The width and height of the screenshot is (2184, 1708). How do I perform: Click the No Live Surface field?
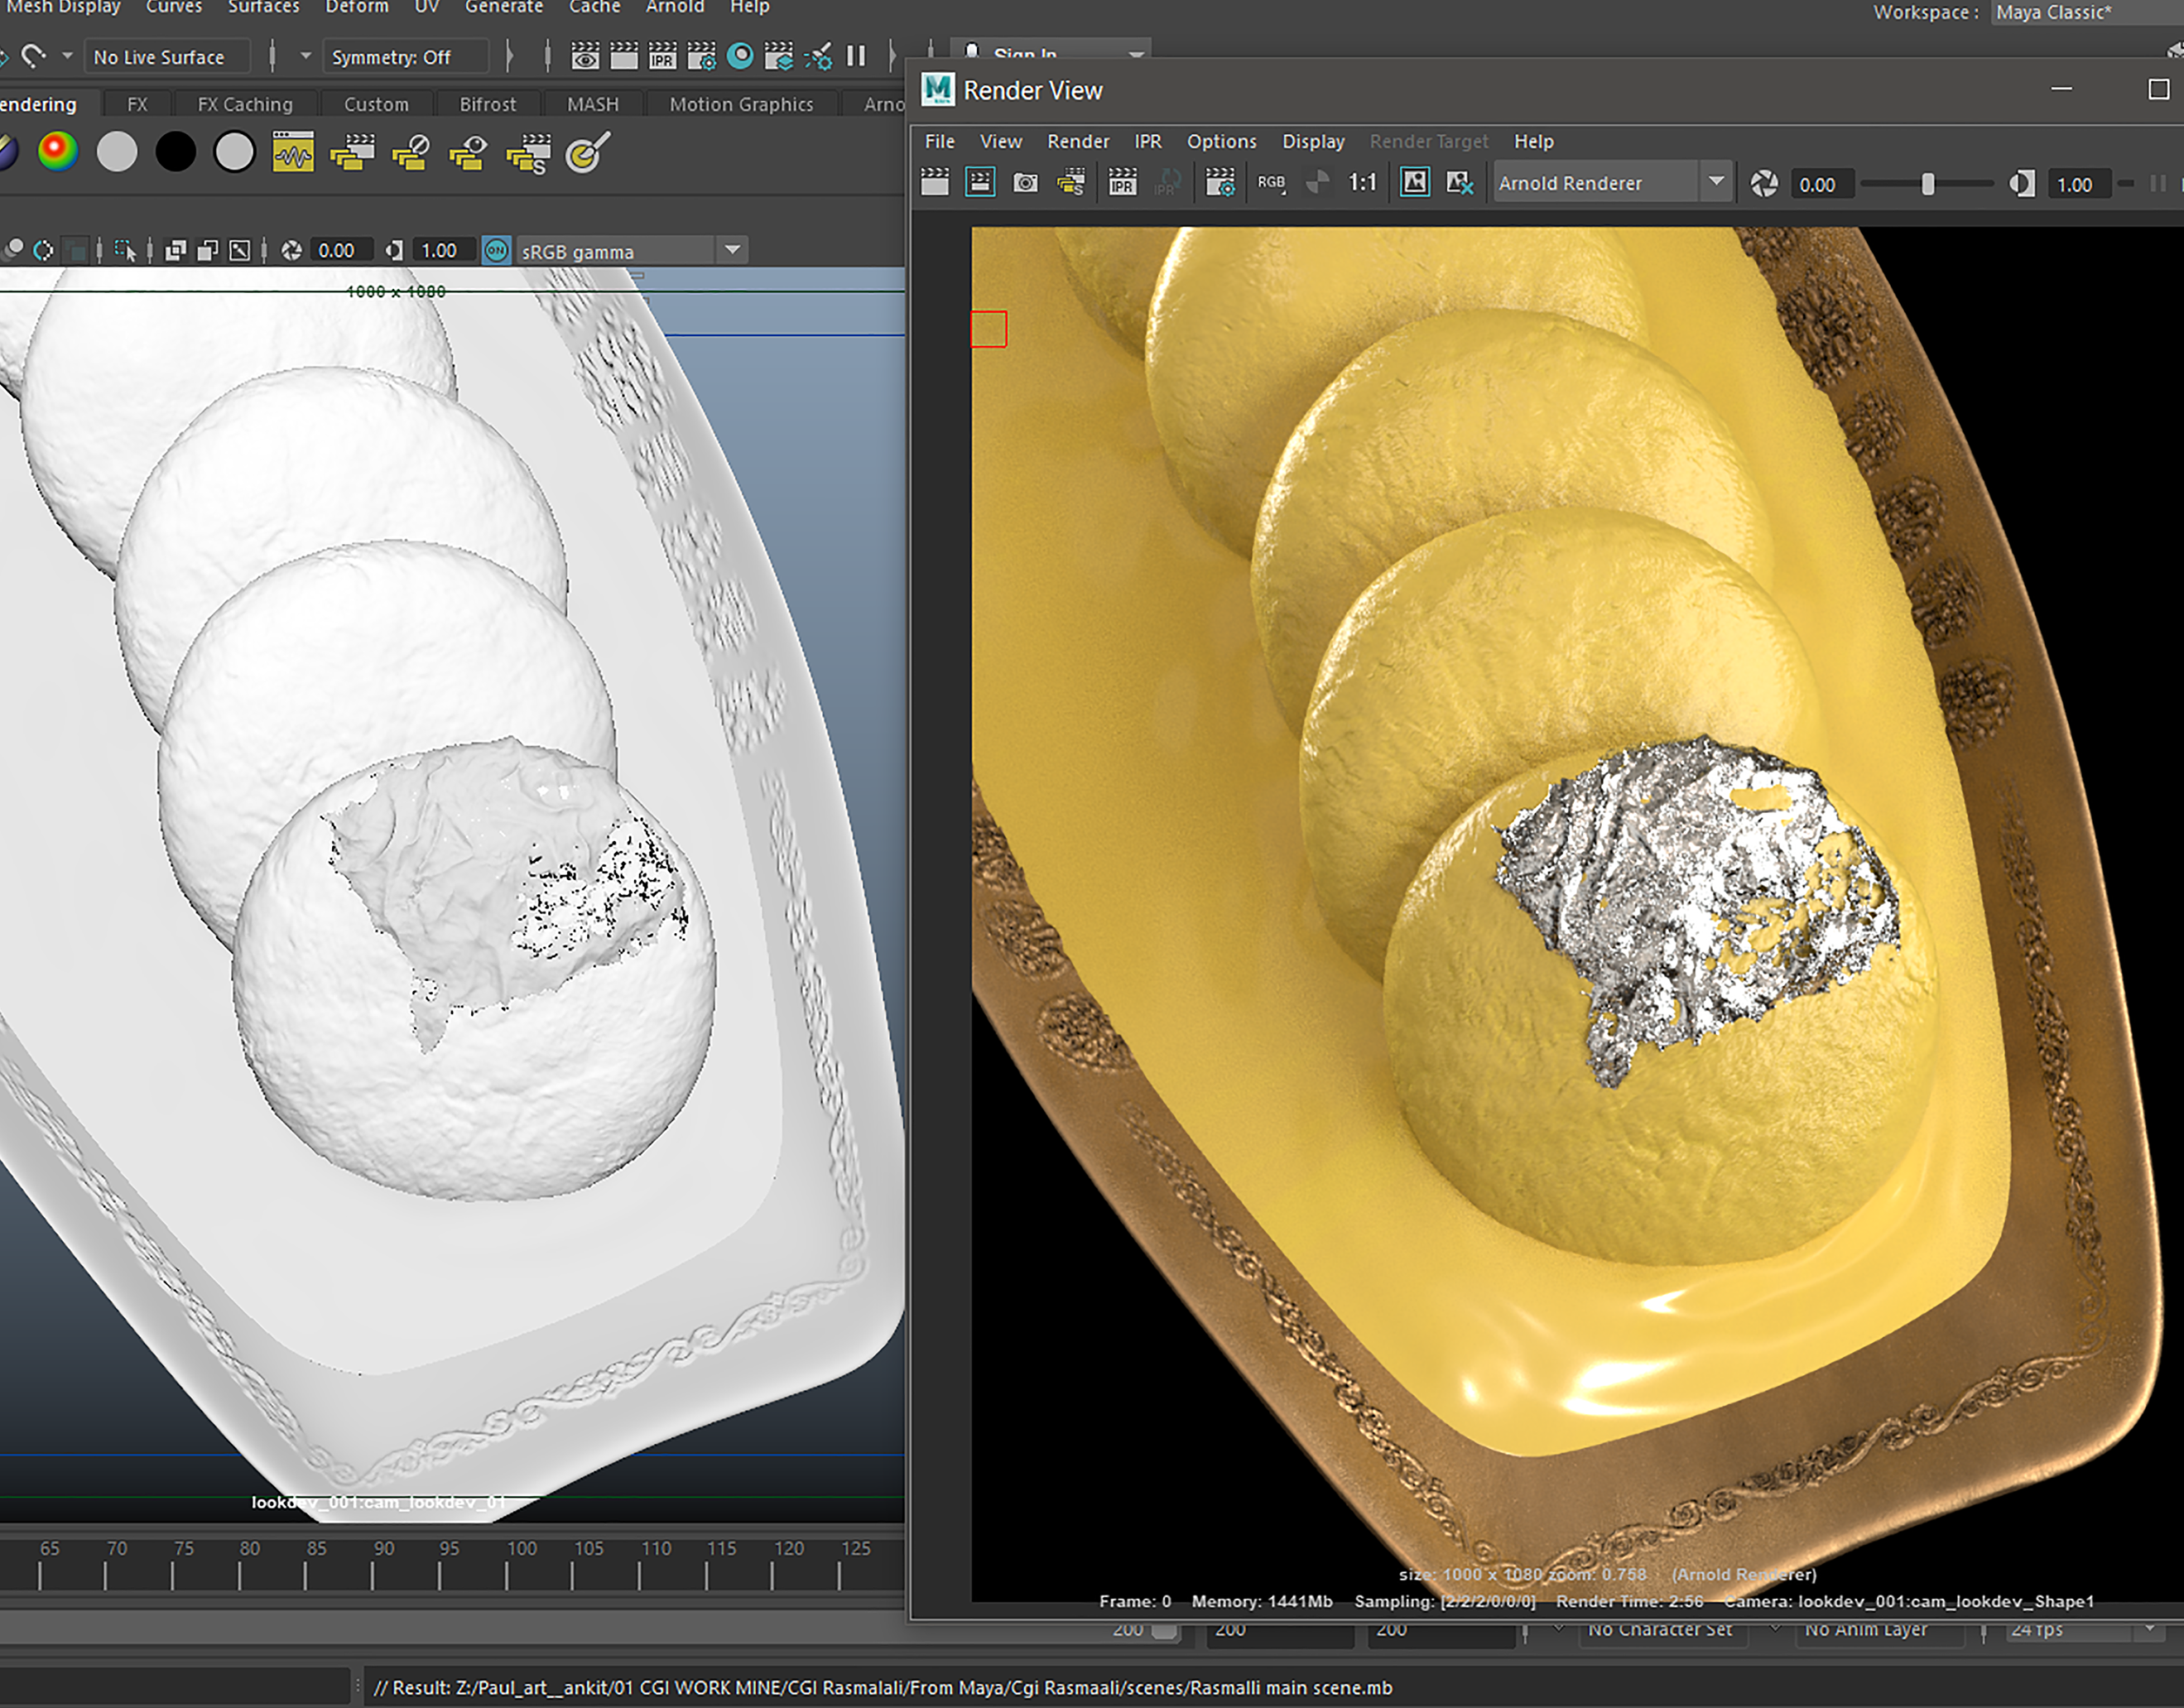pyautogui.click(x=159, y=57)
